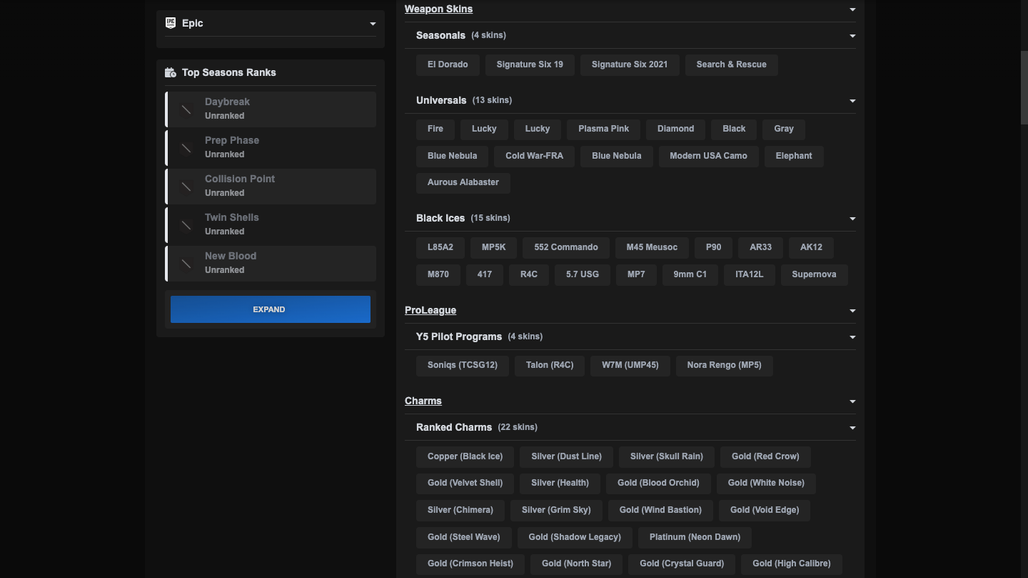Click the Epic platform icon
Image resolution: width=1028 pixels, height=578 pixels.
[170, 23]
